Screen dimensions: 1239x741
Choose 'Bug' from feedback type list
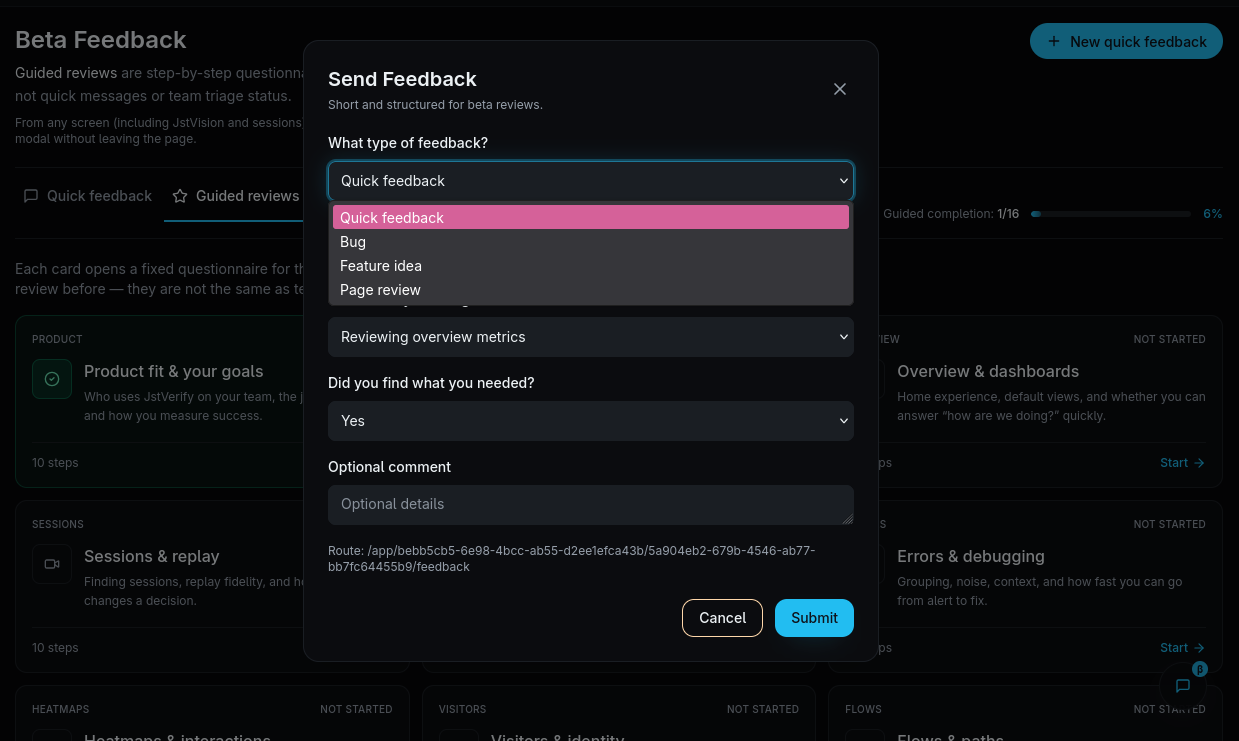591,242
